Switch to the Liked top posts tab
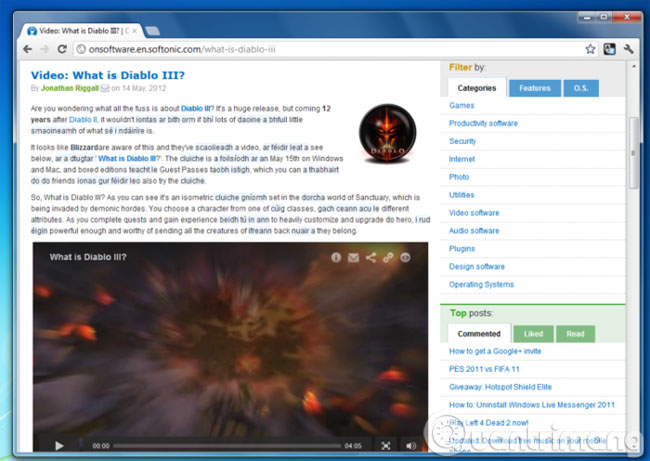The width and height of the screenshot is (650, 461). (x=533, y=334)
